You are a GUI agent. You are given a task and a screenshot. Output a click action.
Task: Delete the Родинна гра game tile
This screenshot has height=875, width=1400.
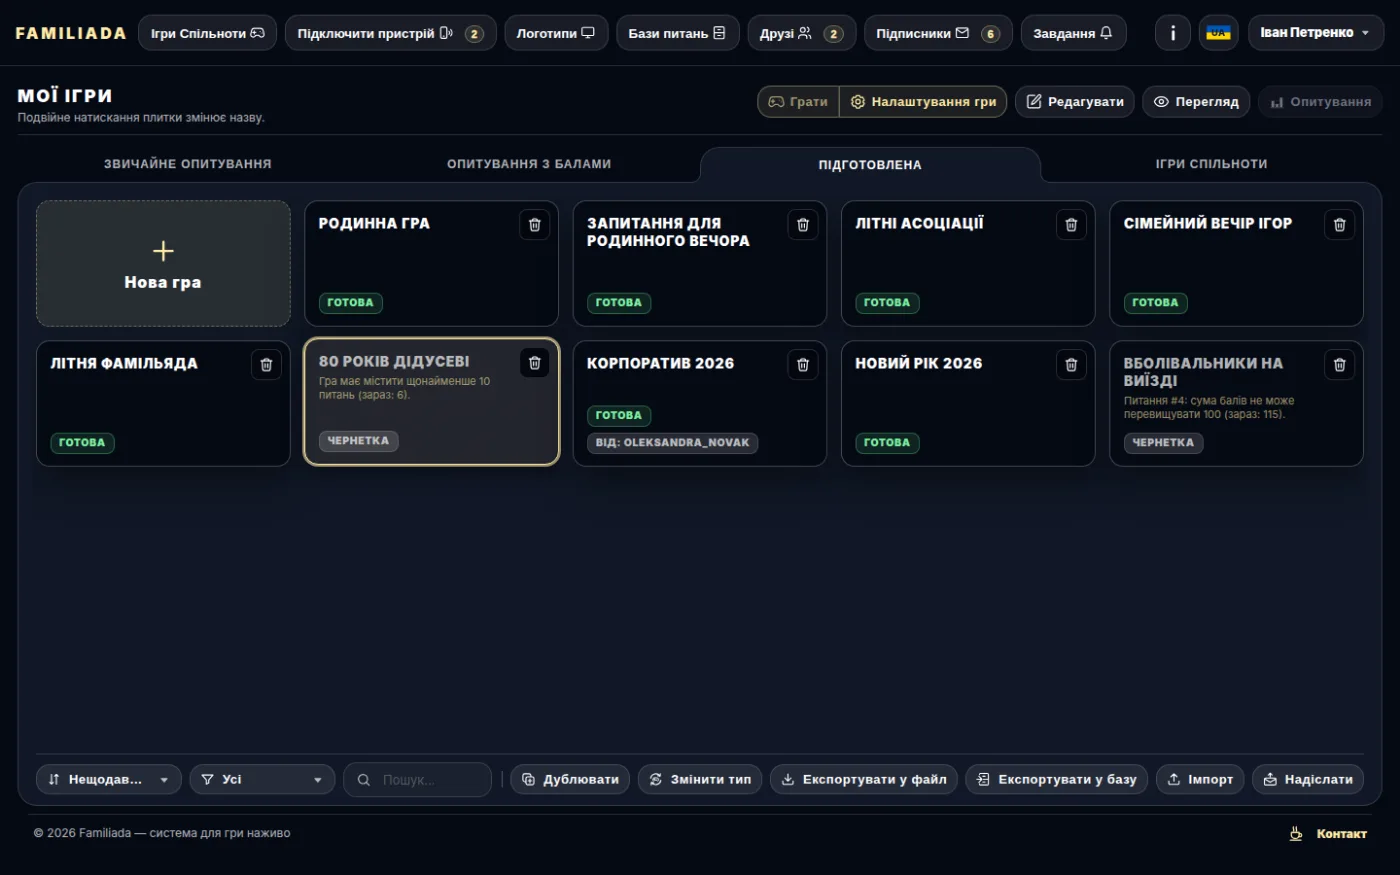point(535,225)
